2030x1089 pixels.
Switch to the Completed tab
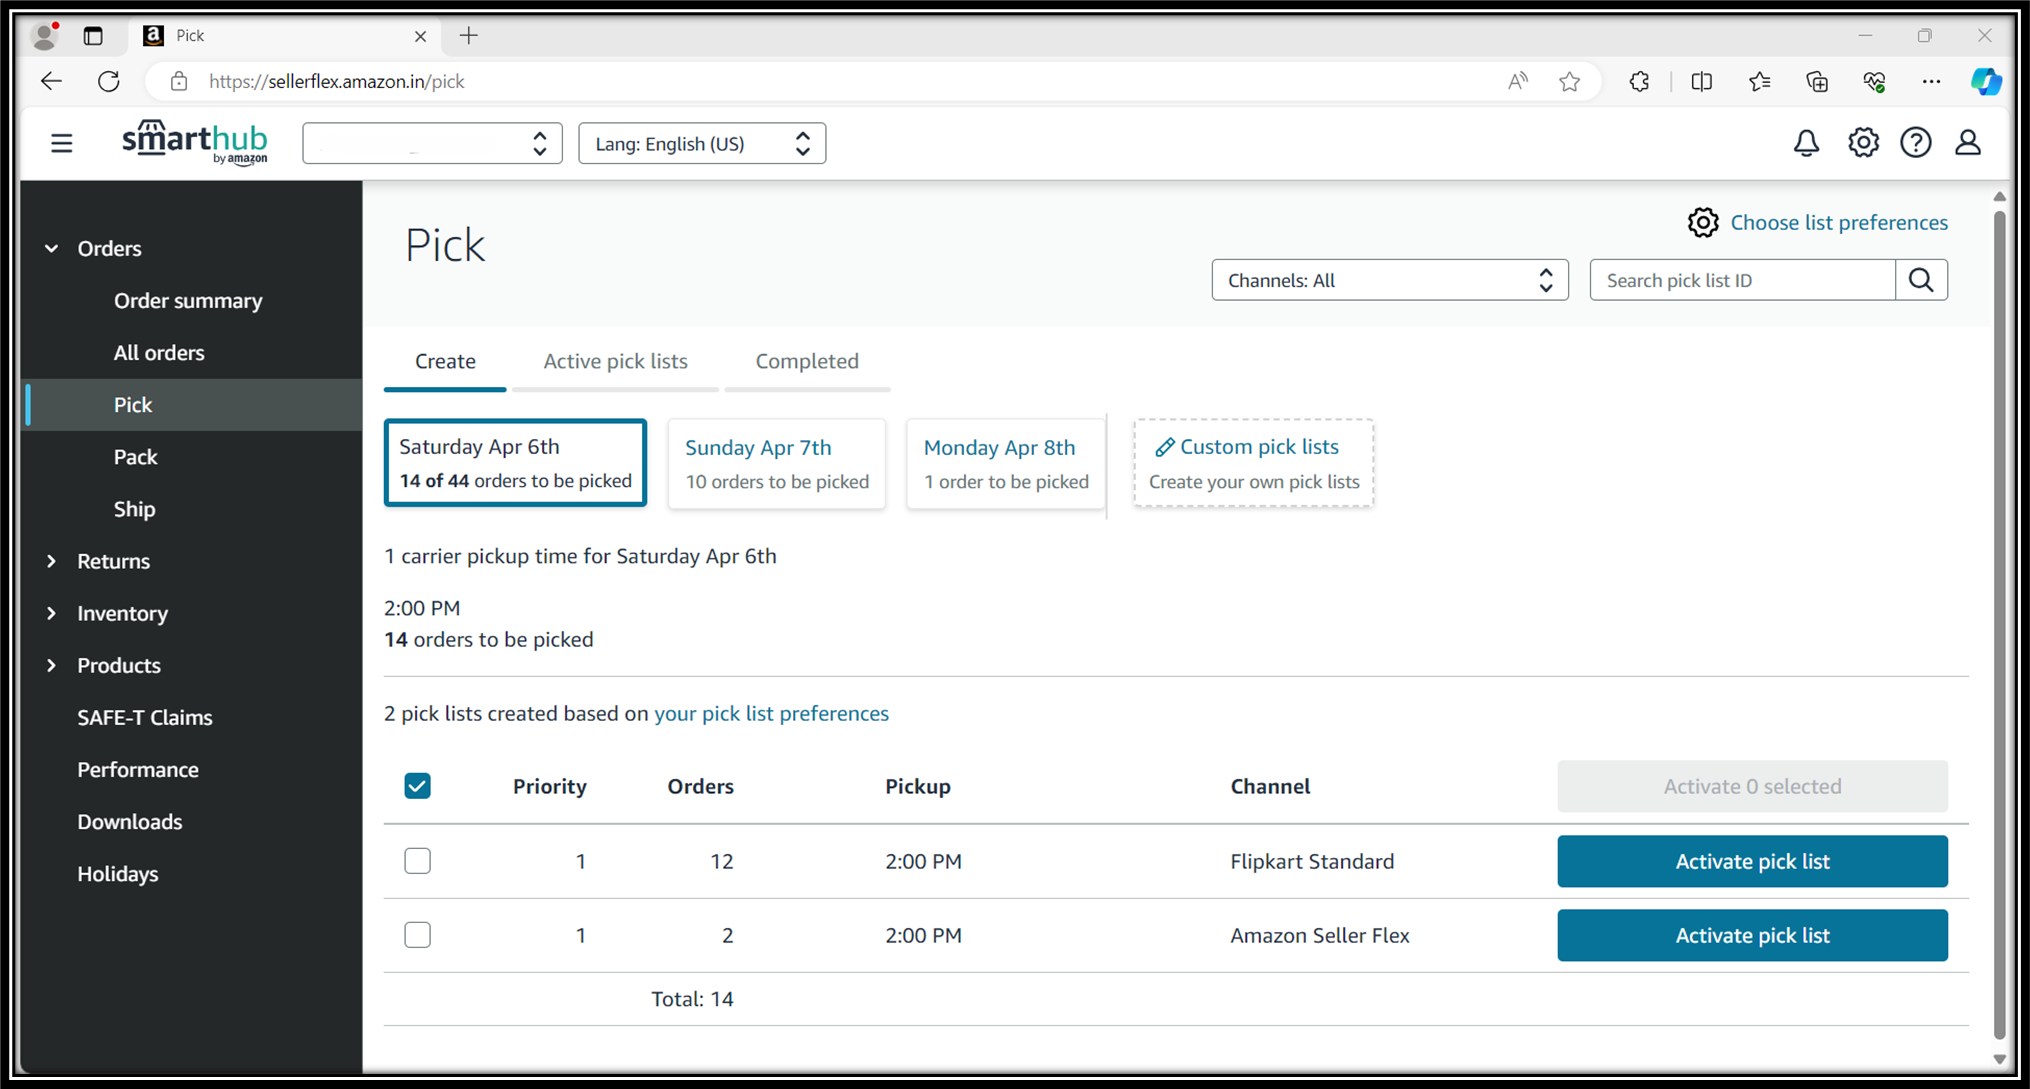(806, 361)
